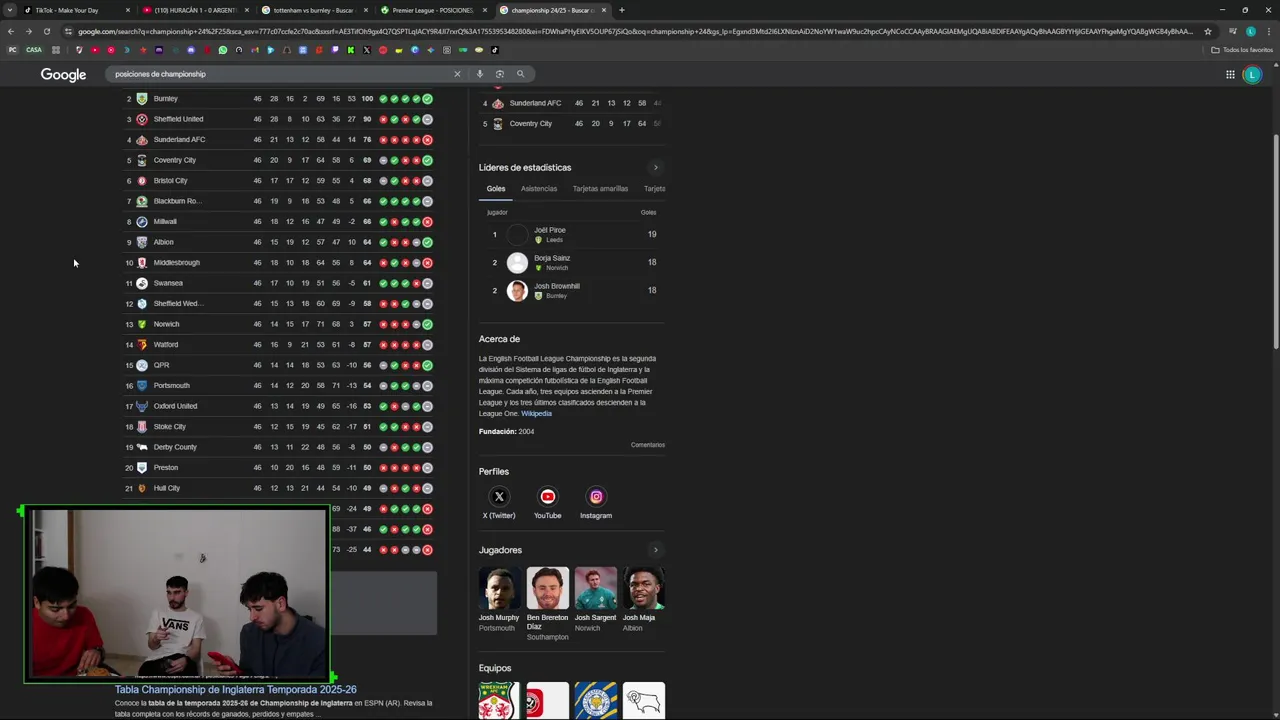Select Norwich team row

point(278,324)
